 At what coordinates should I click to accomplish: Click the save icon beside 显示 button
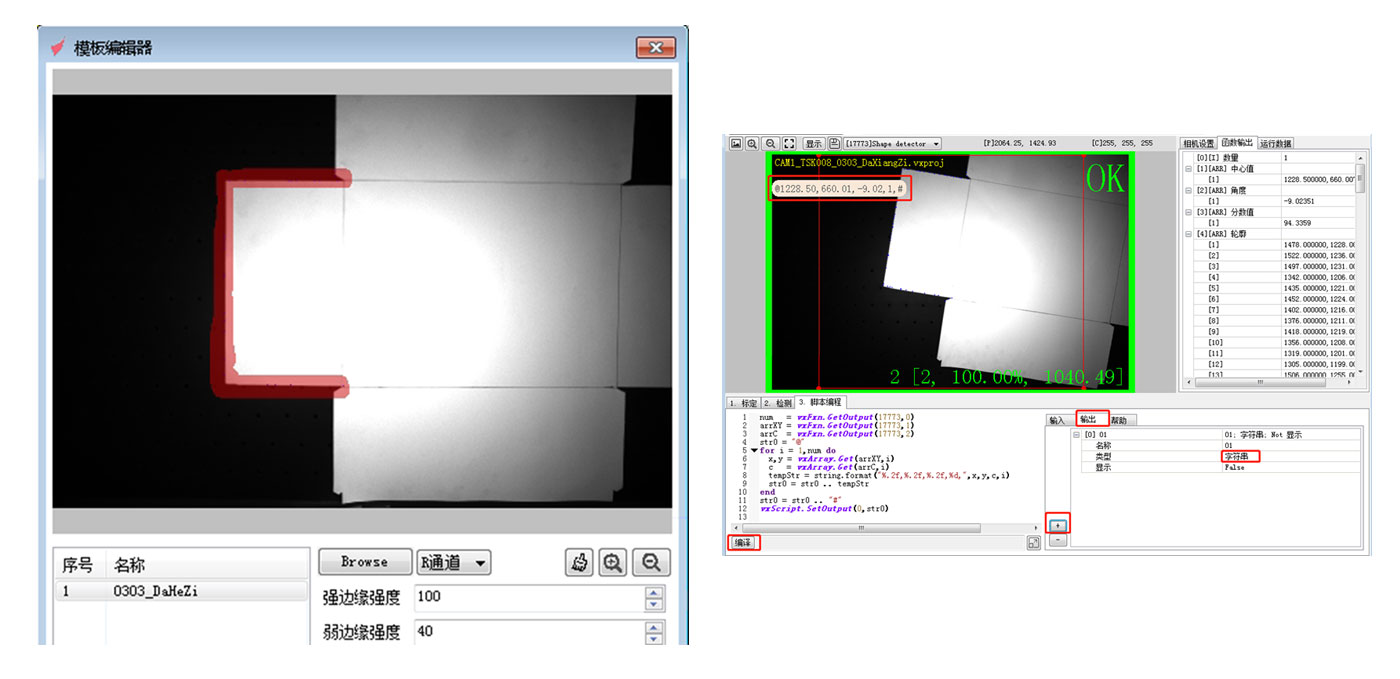click(x=834, y=144)
